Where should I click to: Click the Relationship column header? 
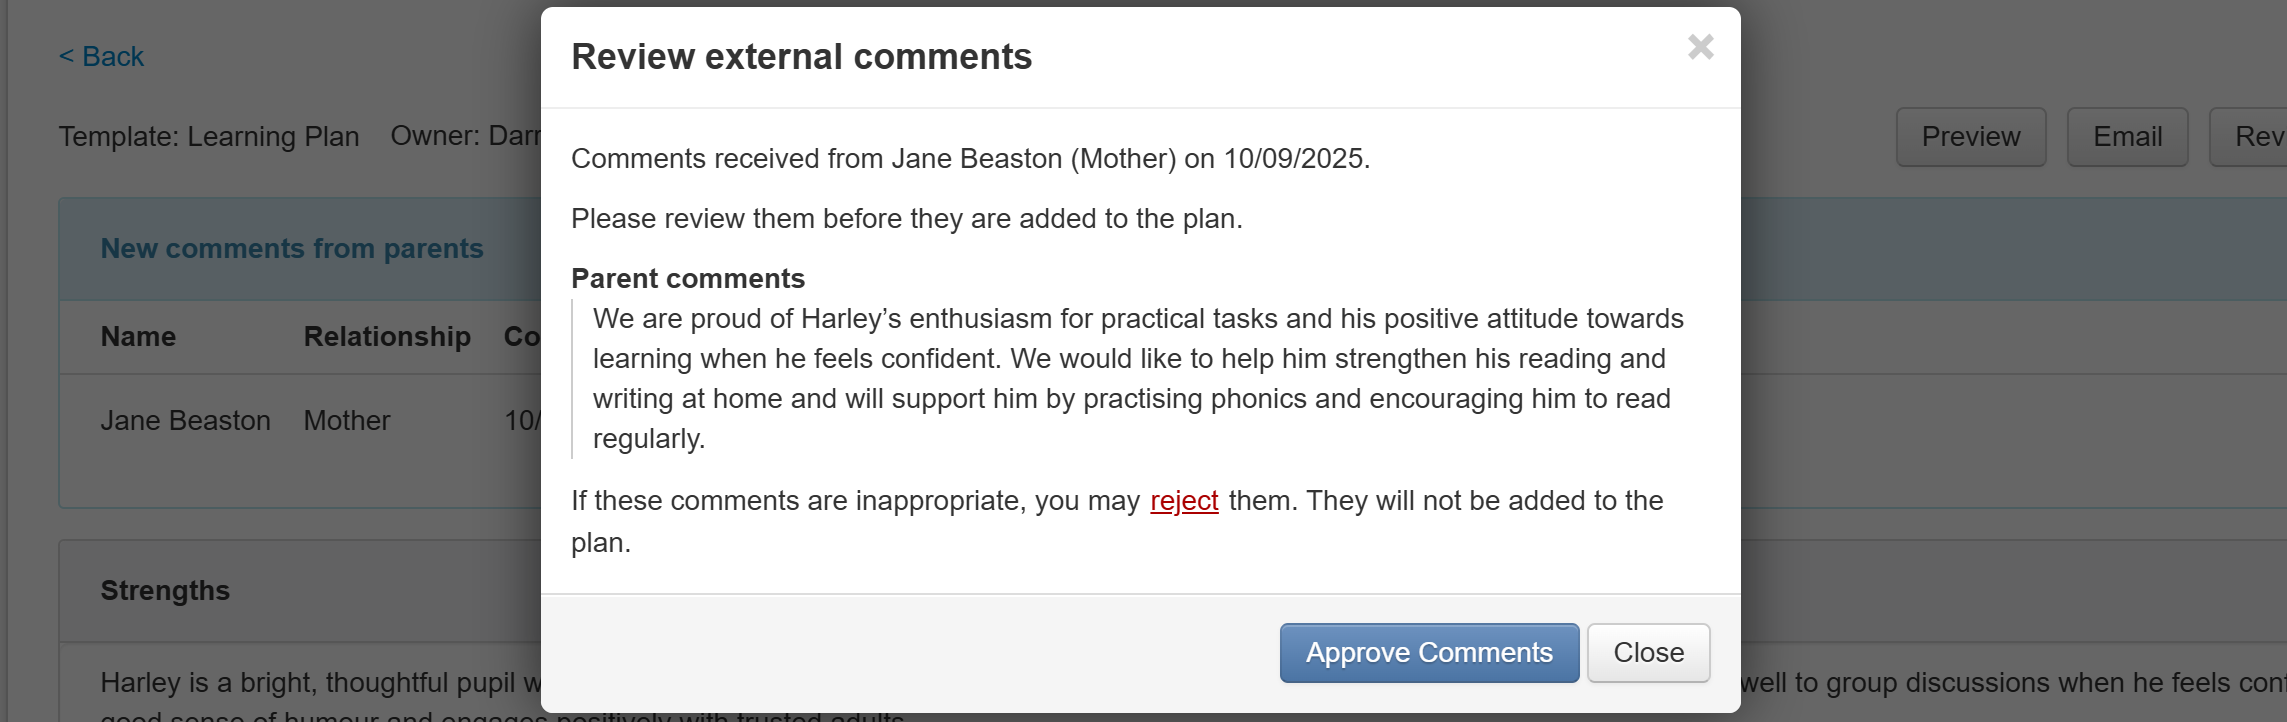(x=387, y=337)
